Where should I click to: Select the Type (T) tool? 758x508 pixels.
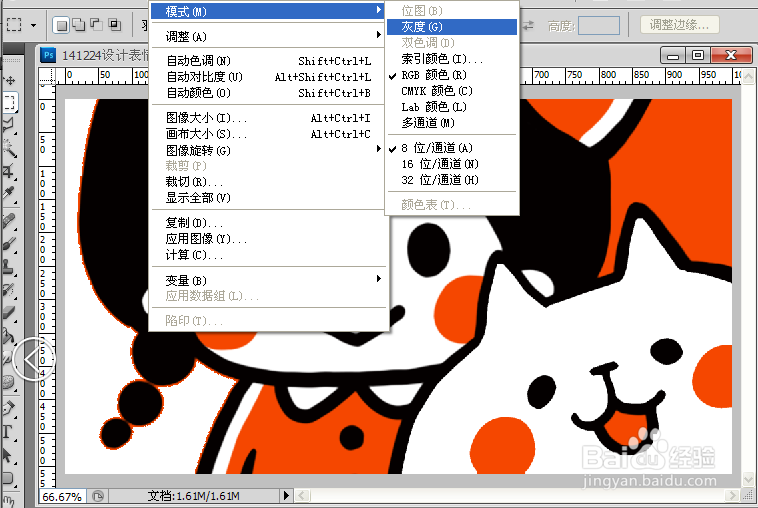(x=9, y=432)
